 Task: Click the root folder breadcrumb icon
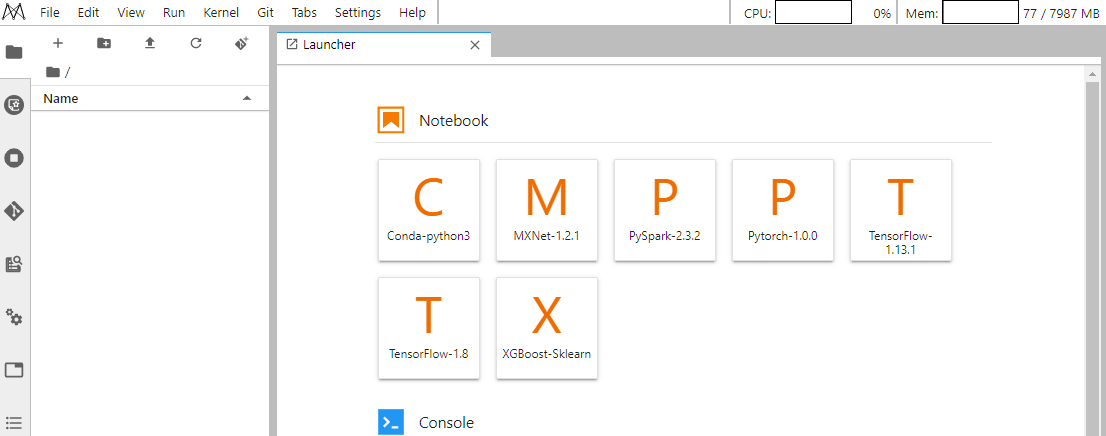[x=53, y=71]
